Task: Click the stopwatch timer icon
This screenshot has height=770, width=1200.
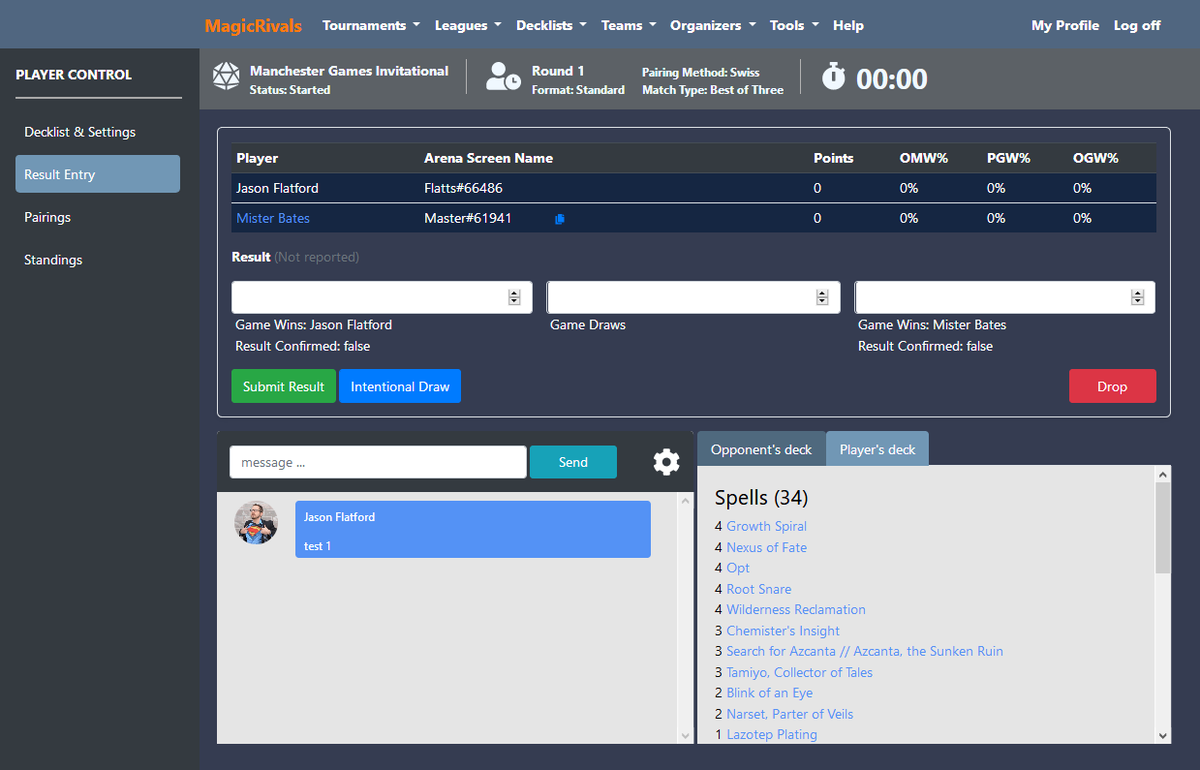Action: (x=834, y=76)
